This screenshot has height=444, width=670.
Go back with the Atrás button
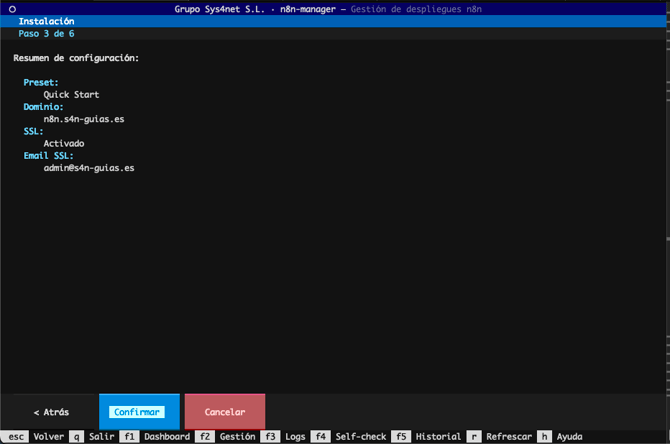(50, 412)
